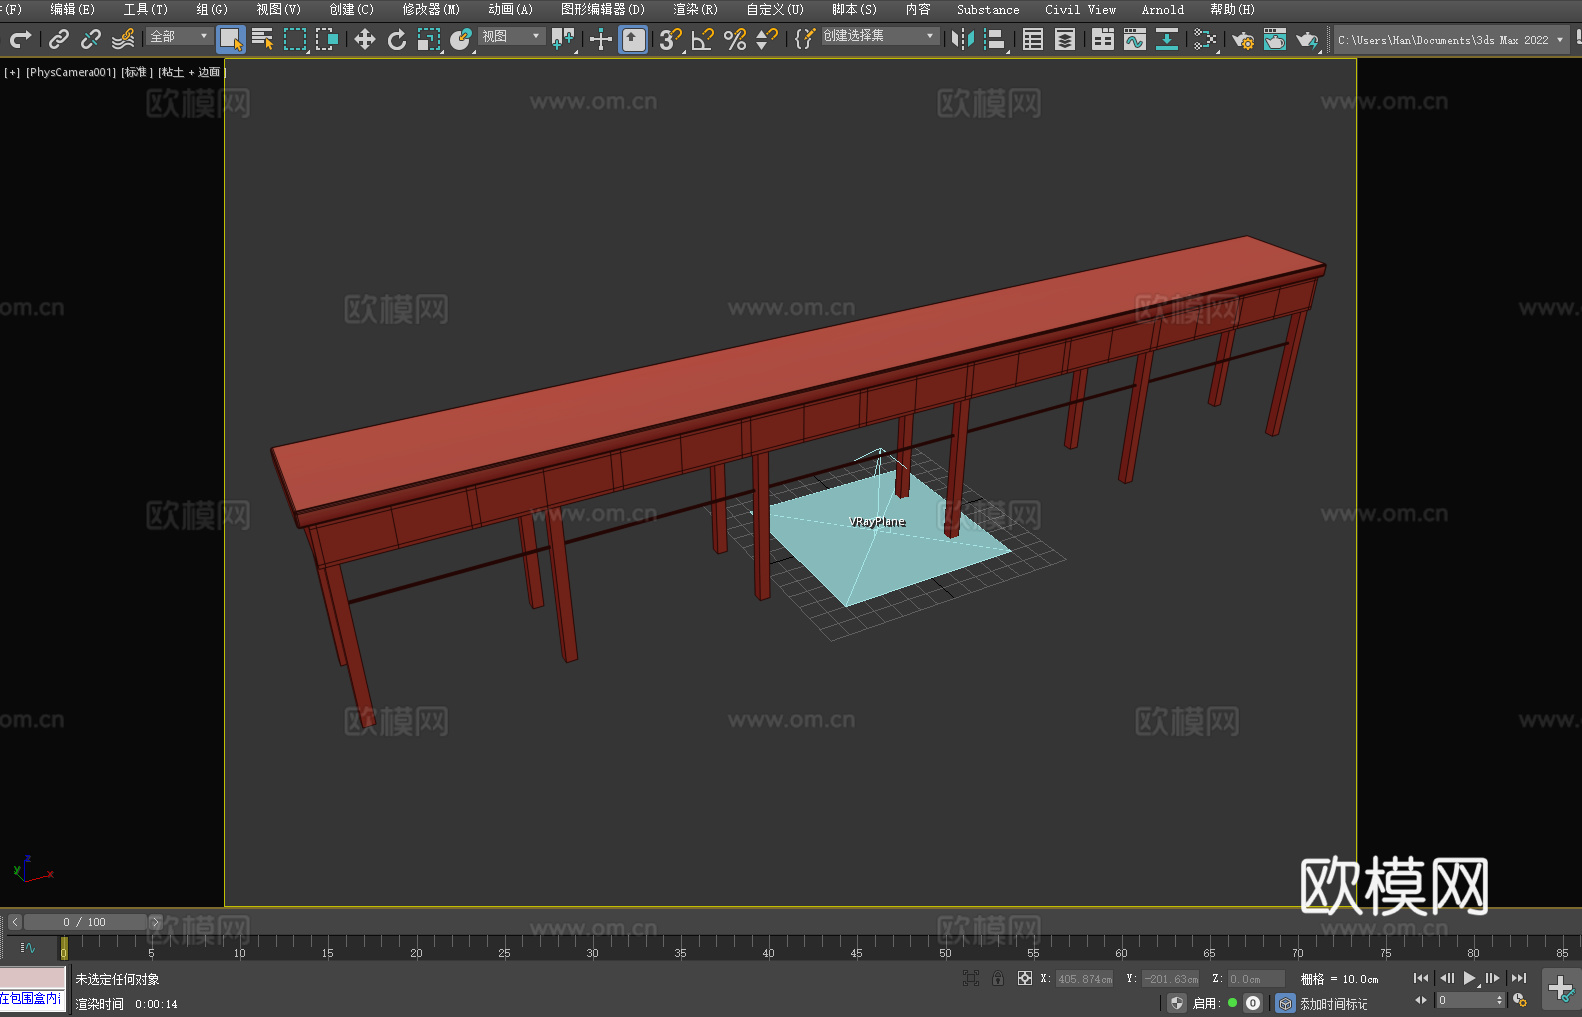The height and width of the screenshot is (1017, 1582).
Task: Toggle Spinner Snap
Action: click(767, 39)
